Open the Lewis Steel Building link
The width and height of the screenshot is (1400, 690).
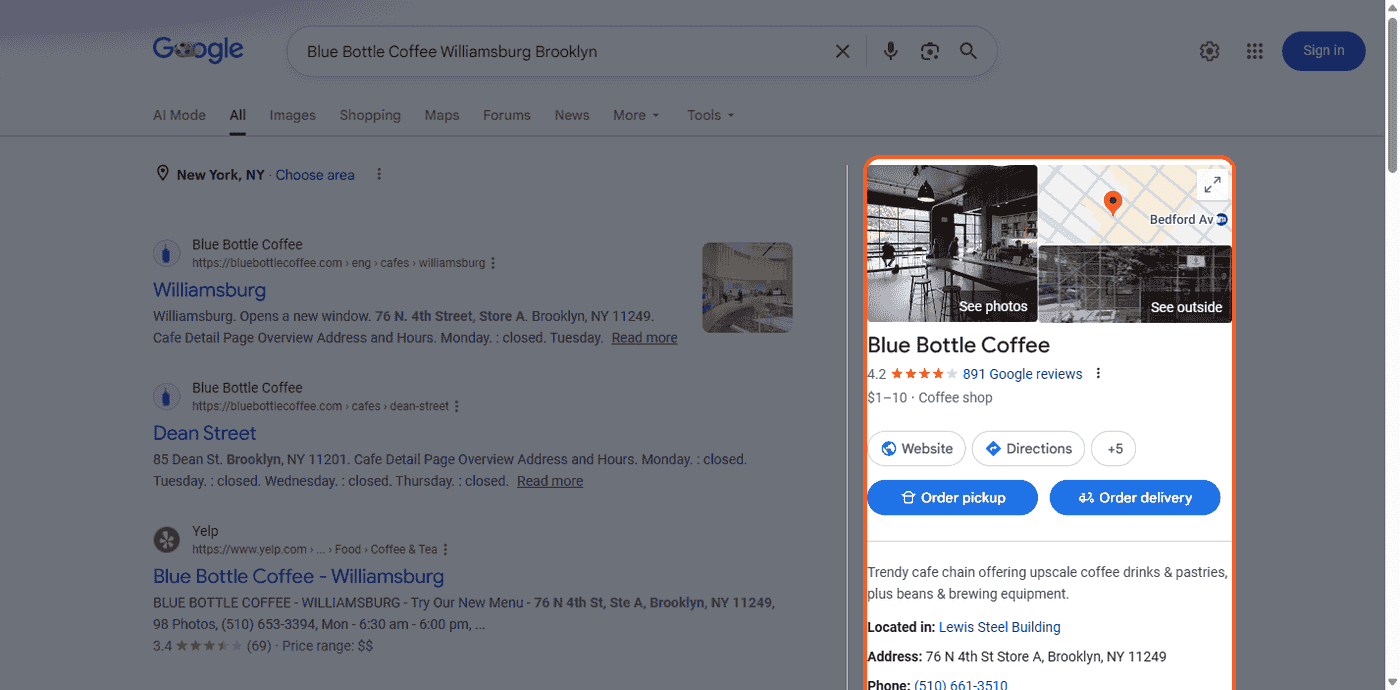click(999, 627)
